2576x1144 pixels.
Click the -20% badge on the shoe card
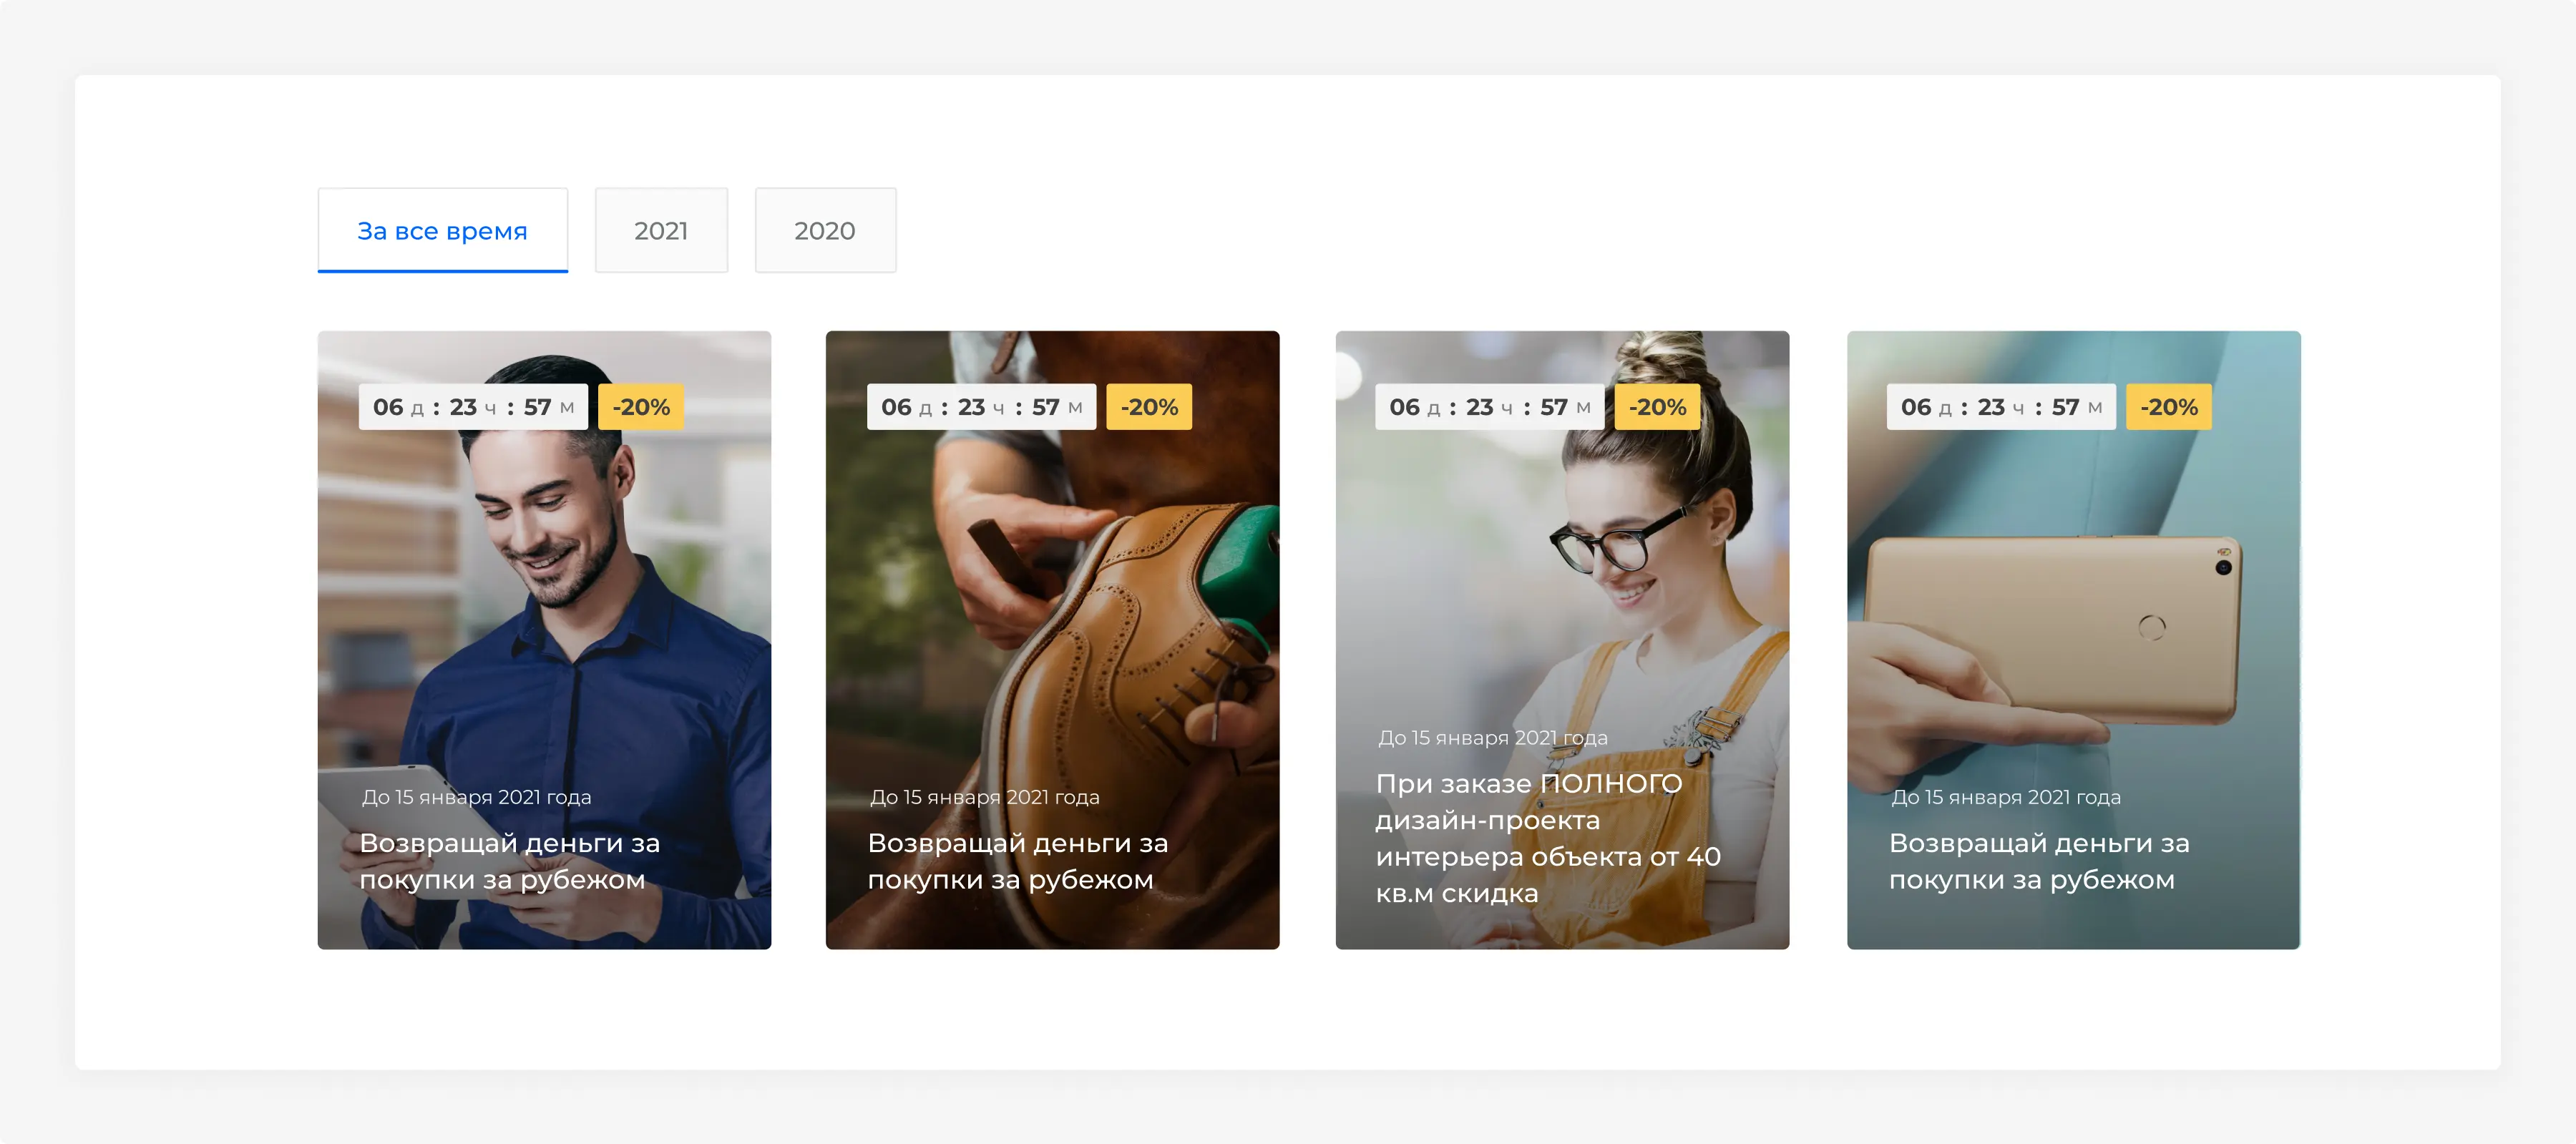click(1149, 407)
